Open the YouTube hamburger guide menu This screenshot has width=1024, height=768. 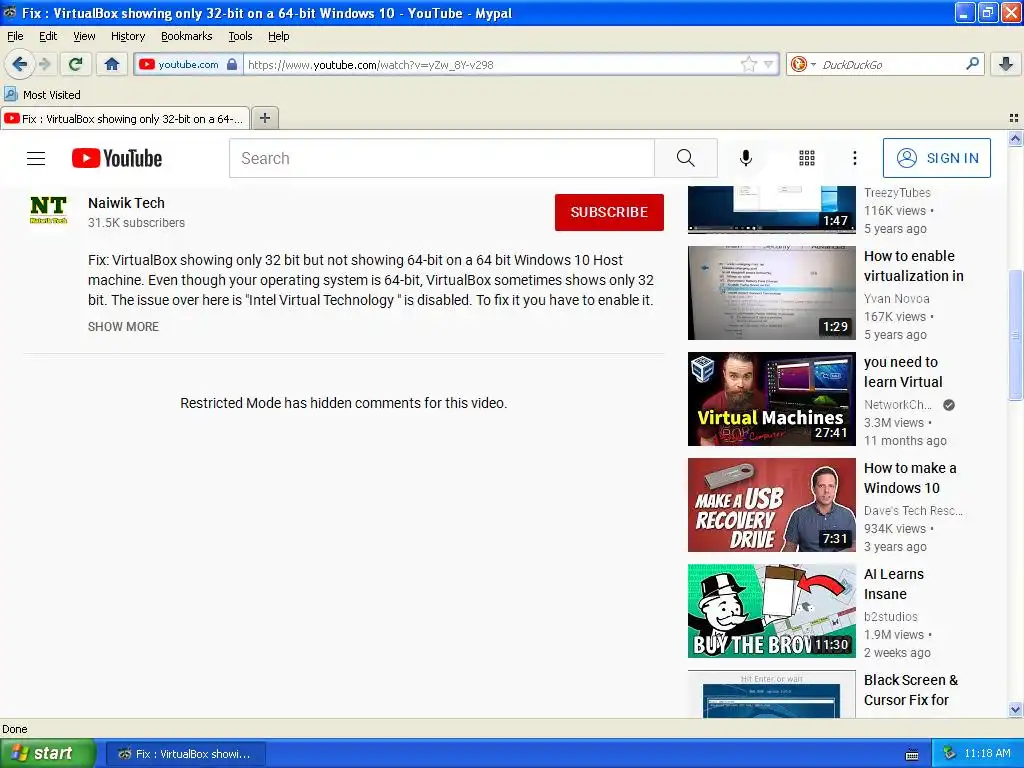pyautogui.click(x=36, y=158)
